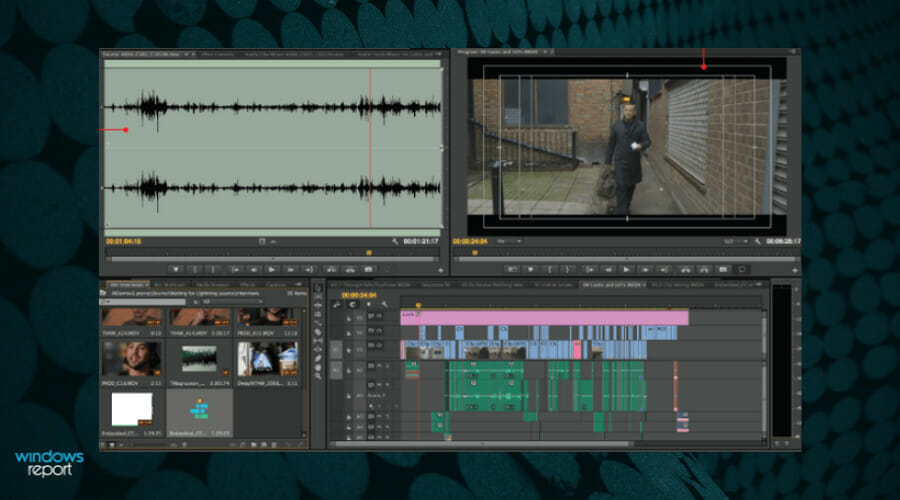Click New Bin icon in Project panel

pos(253,444)
